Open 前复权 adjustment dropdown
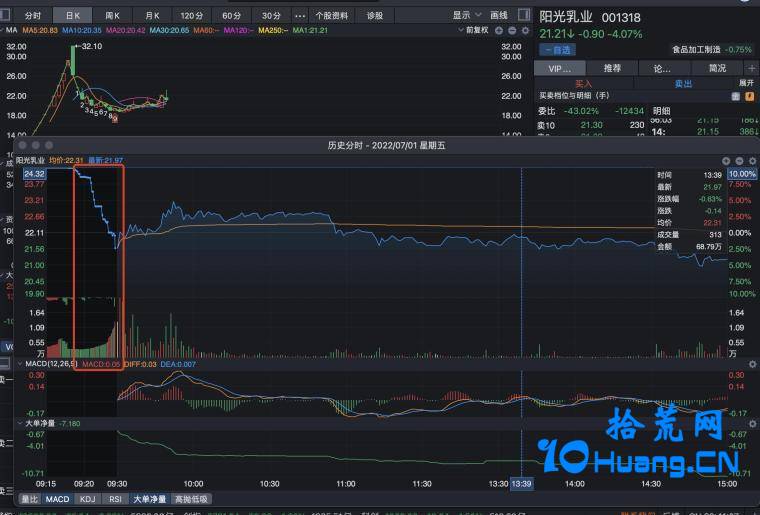Viewport: 760px width, 515px height. (x=474, y=30)
